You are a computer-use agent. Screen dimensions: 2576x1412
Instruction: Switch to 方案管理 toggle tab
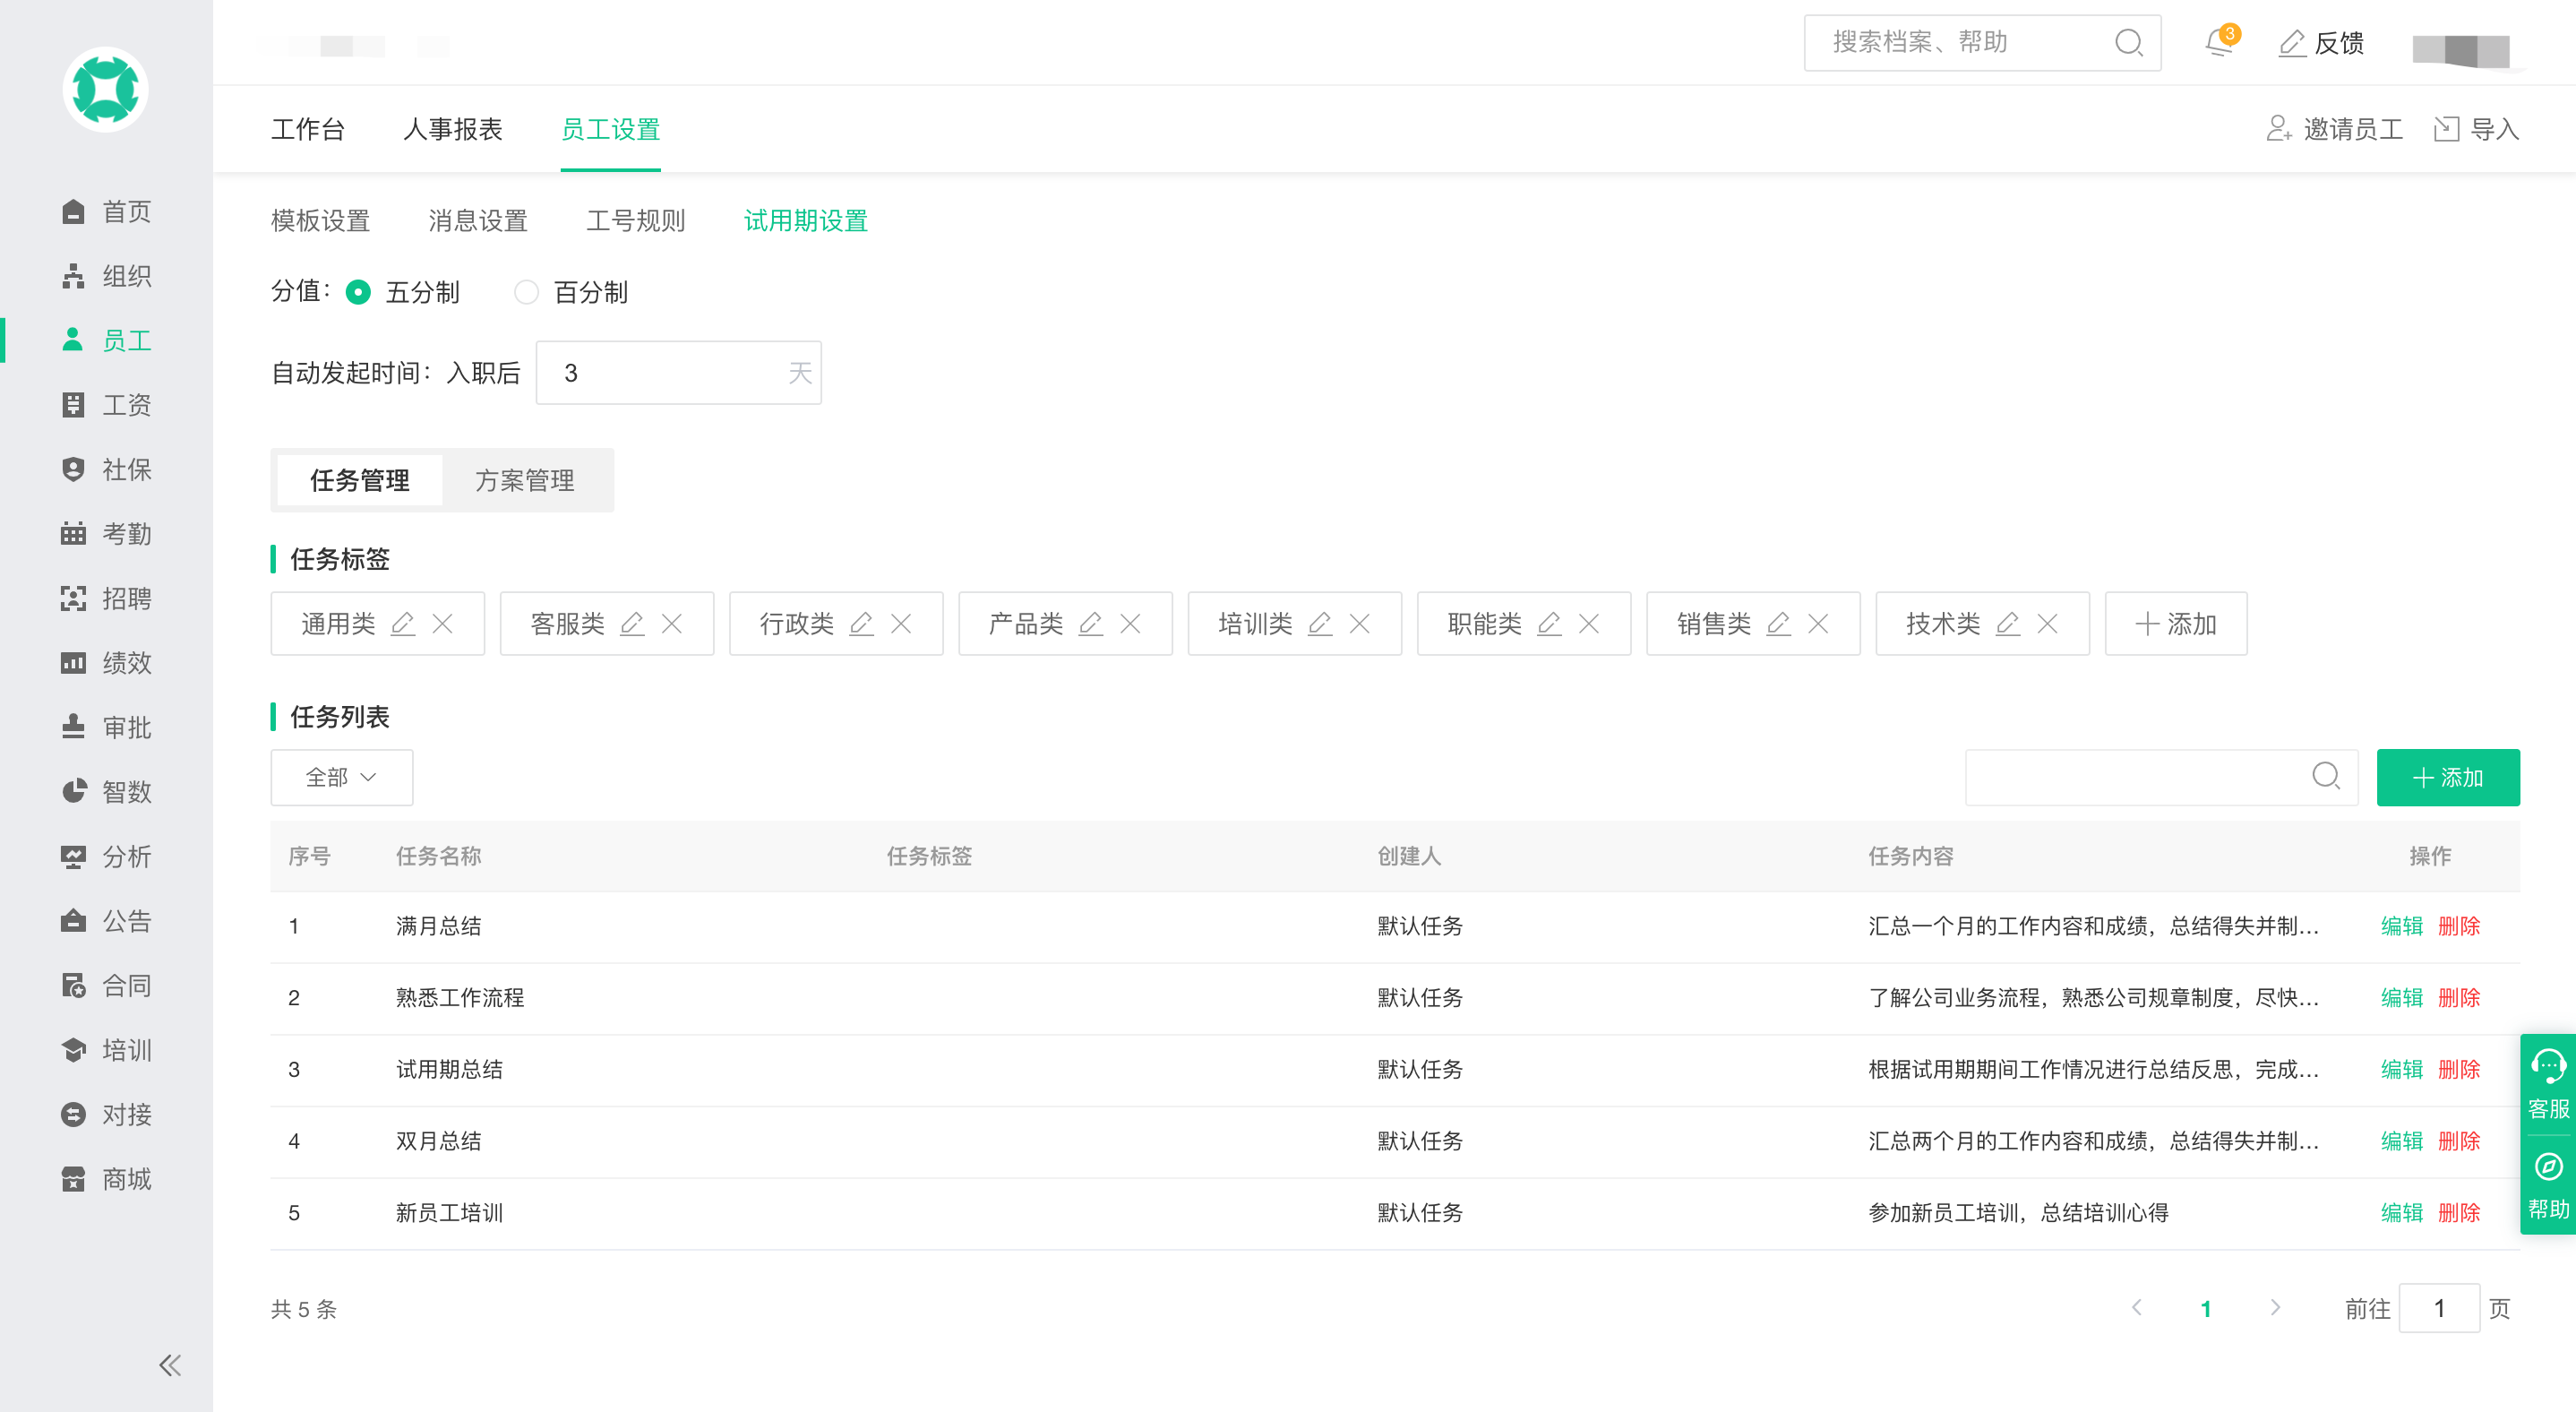[x=524, y=481]
